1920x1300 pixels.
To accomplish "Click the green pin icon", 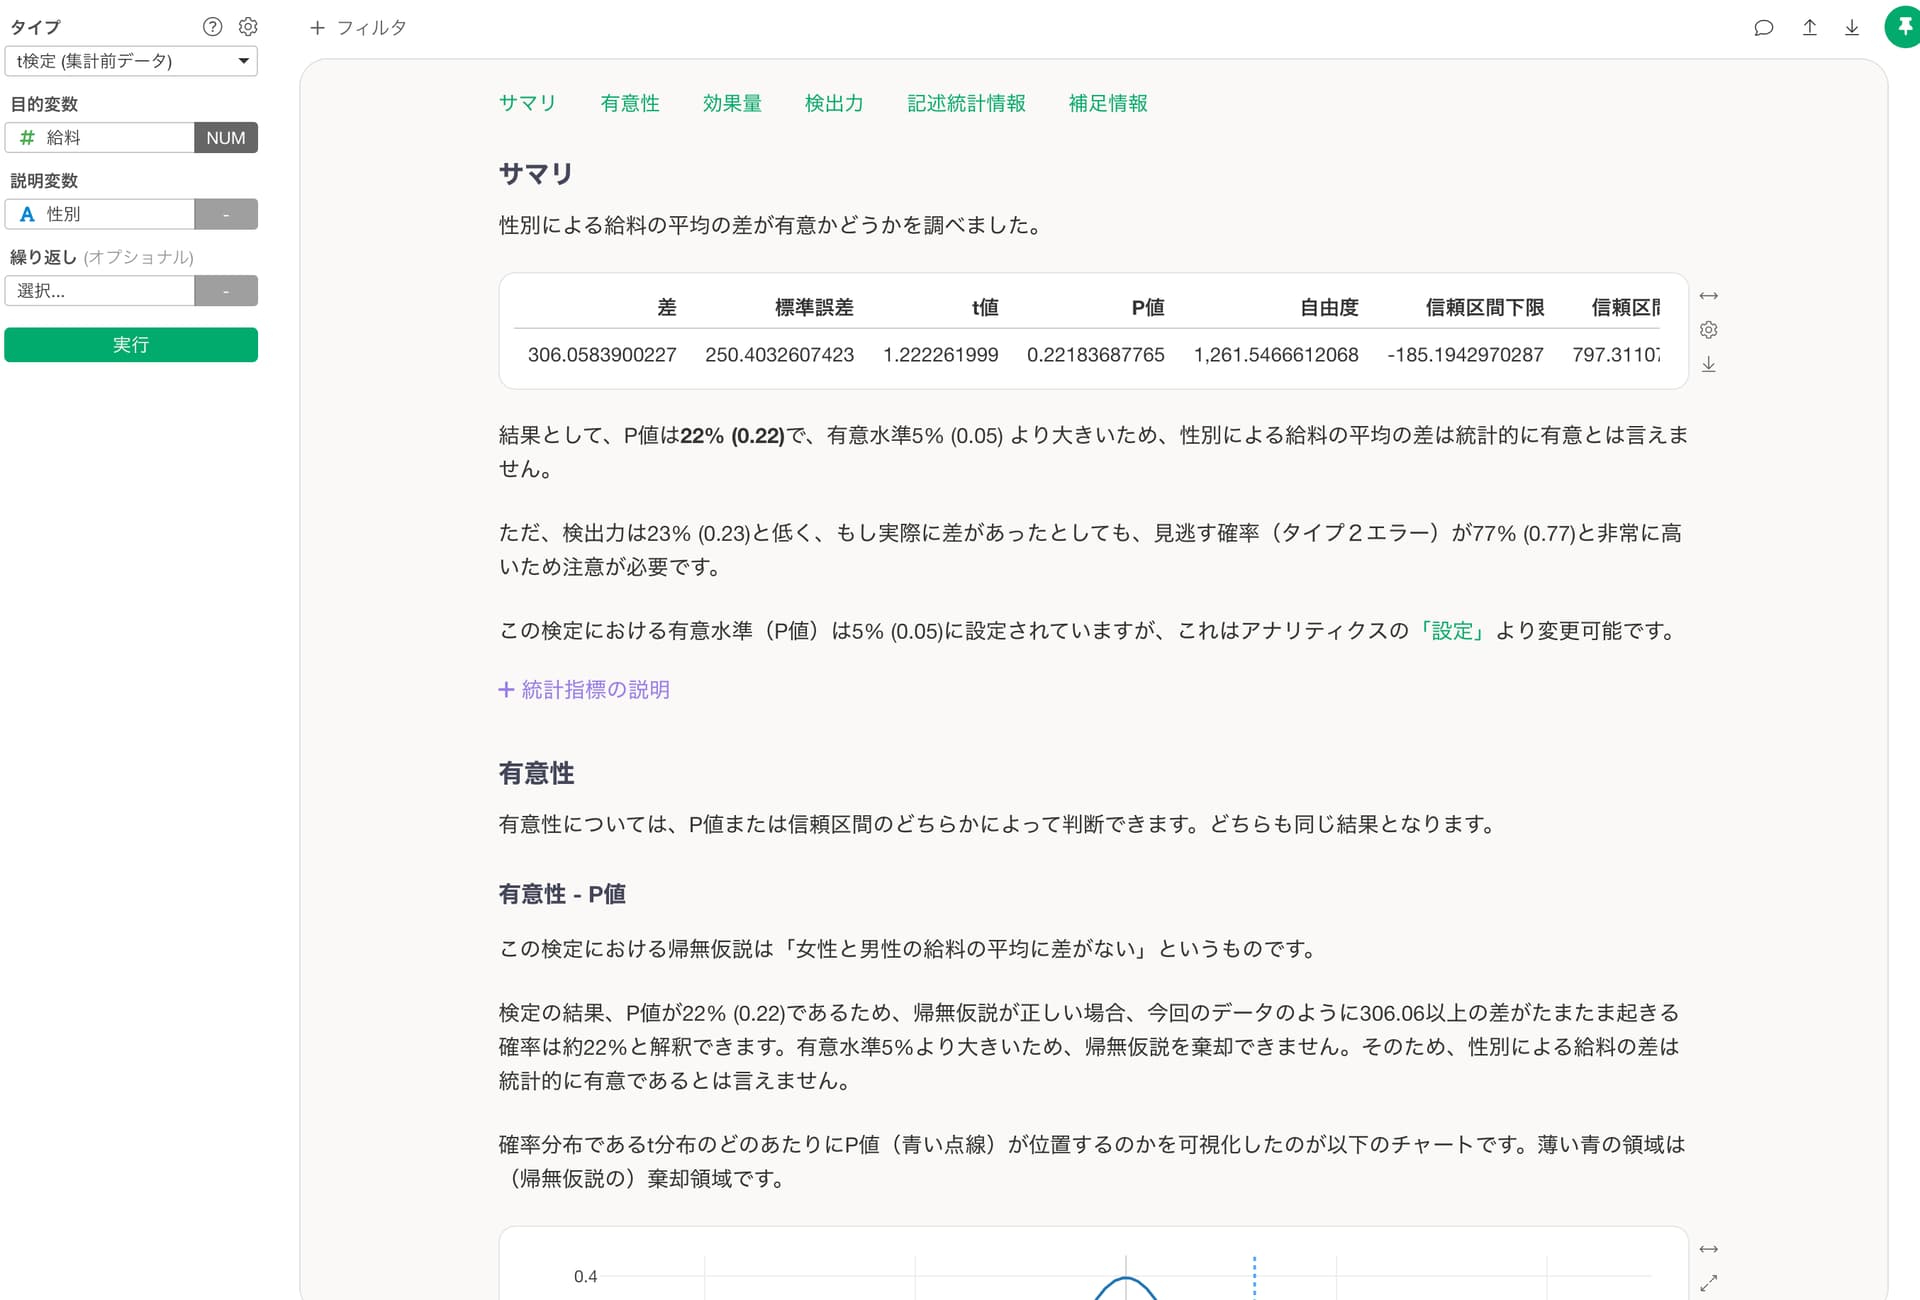I will (1903, 27).
